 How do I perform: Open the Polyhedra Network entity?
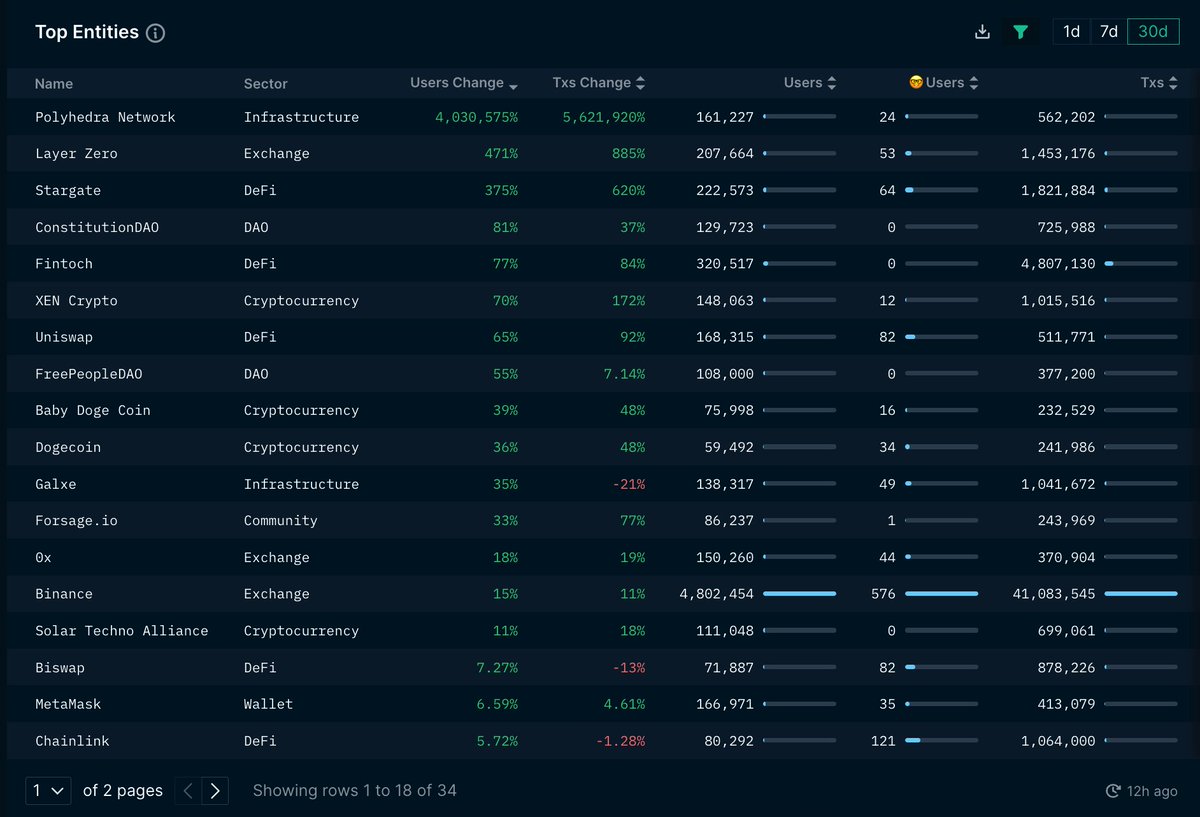(105, 117)
